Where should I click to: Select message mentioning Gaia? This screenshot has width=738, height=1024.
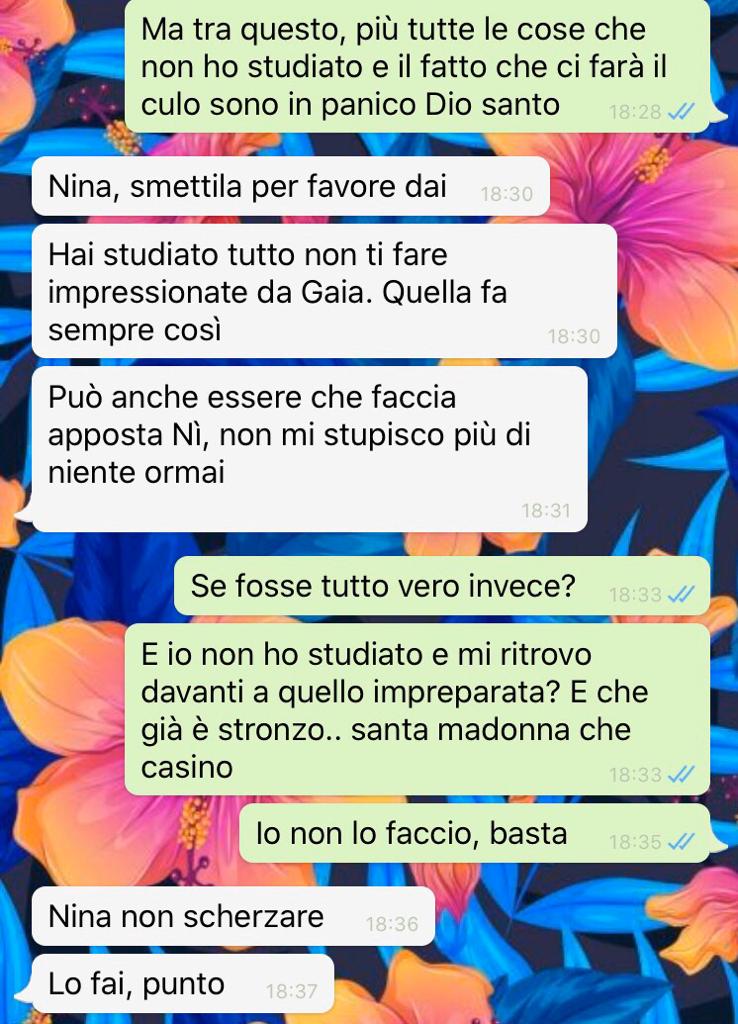(324, 291)
